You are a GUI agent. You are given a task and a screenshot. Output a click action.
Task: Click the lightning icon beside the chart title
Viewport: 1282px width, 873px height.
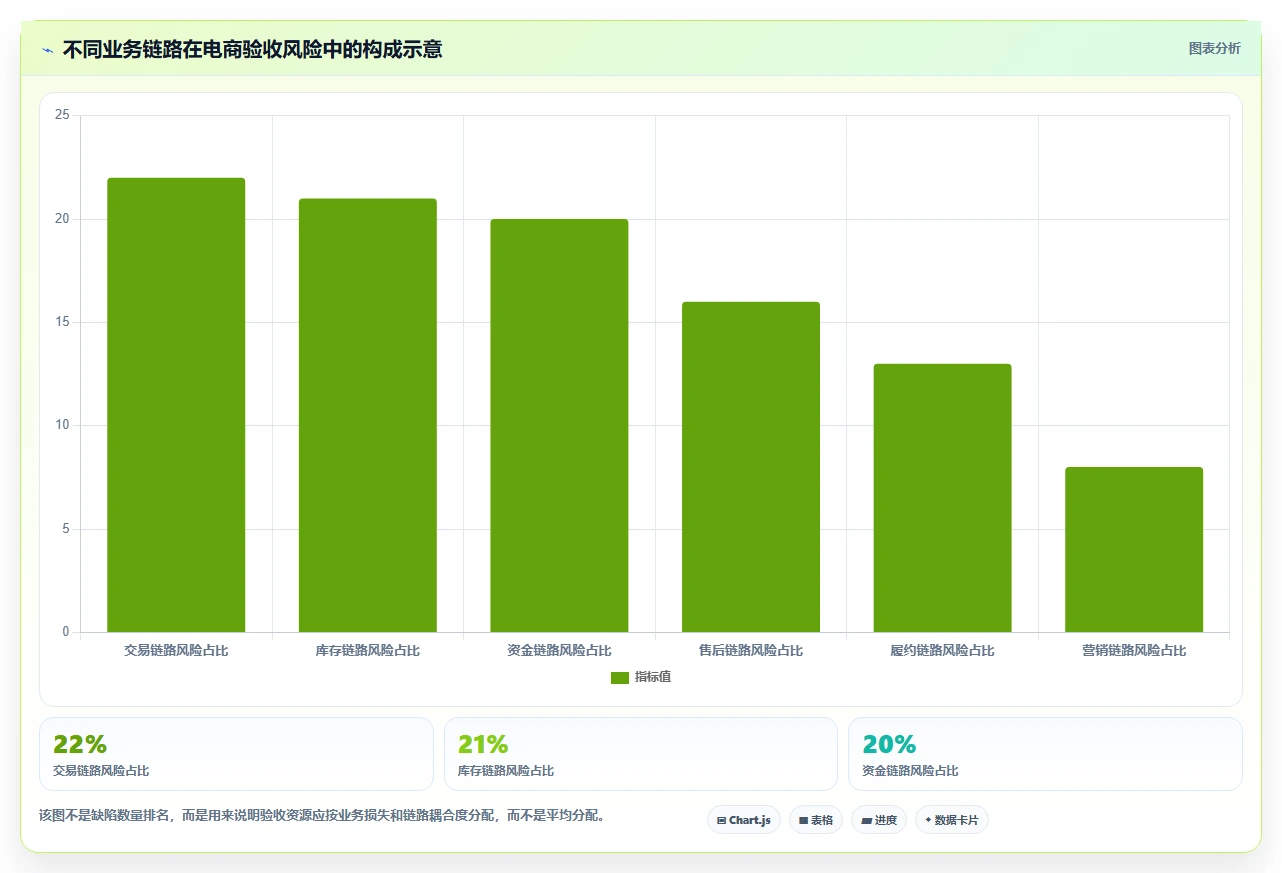coord(47,49)
